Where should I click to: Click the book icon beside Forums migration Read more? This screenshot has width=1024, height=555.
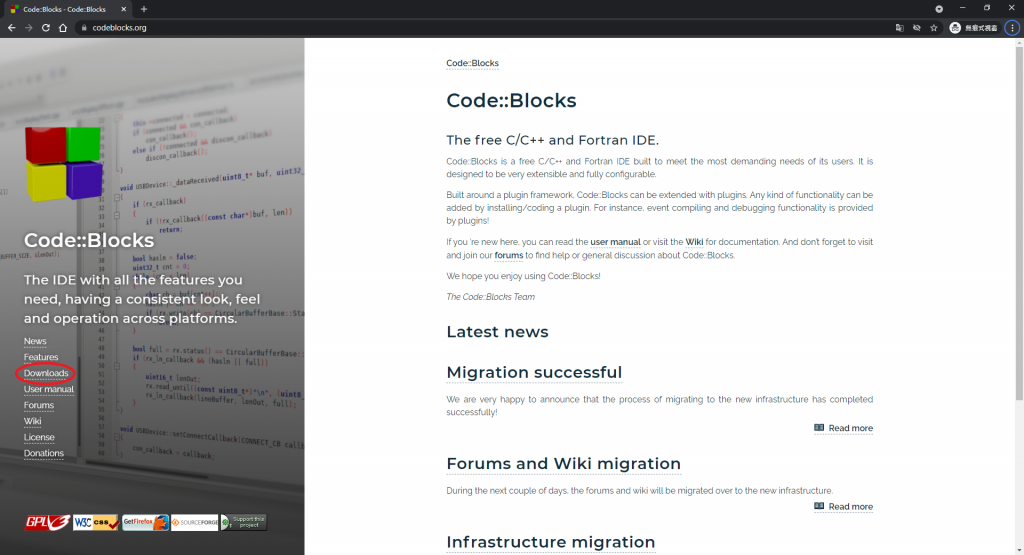[819, 506]
